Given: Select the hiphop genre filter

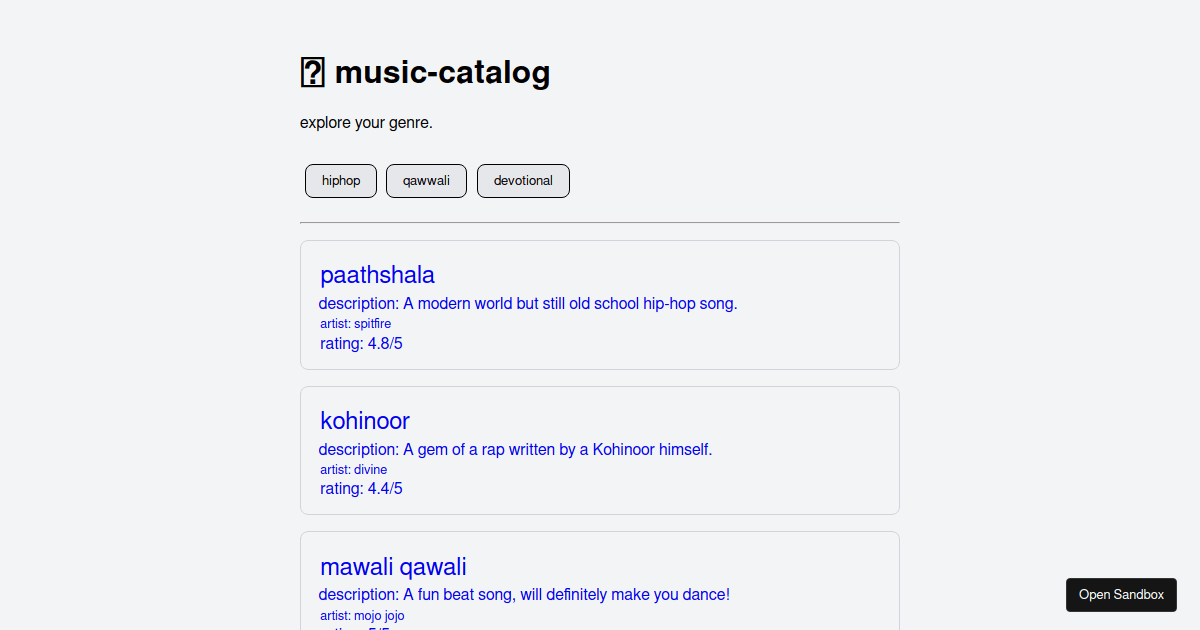Looking at the screenshot, I should click(340, 180).
